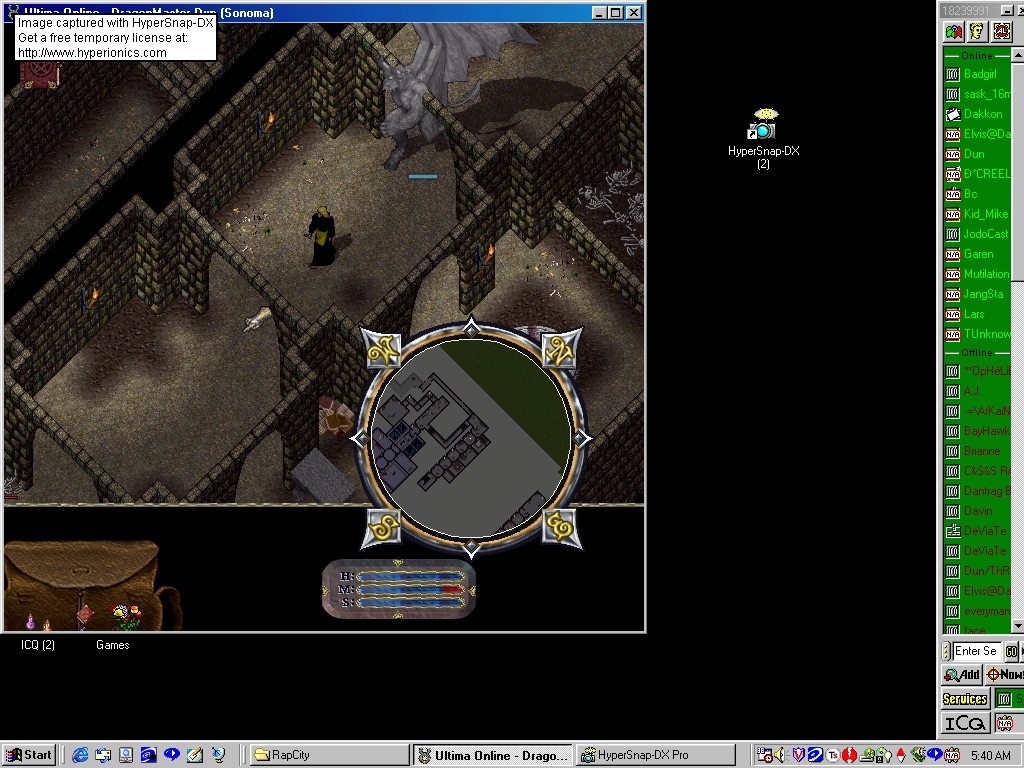Viewport: 1024px width, 768px height.
Task: Click the first ICQ toolbar icon with figures
Action: tap(954, 32)
